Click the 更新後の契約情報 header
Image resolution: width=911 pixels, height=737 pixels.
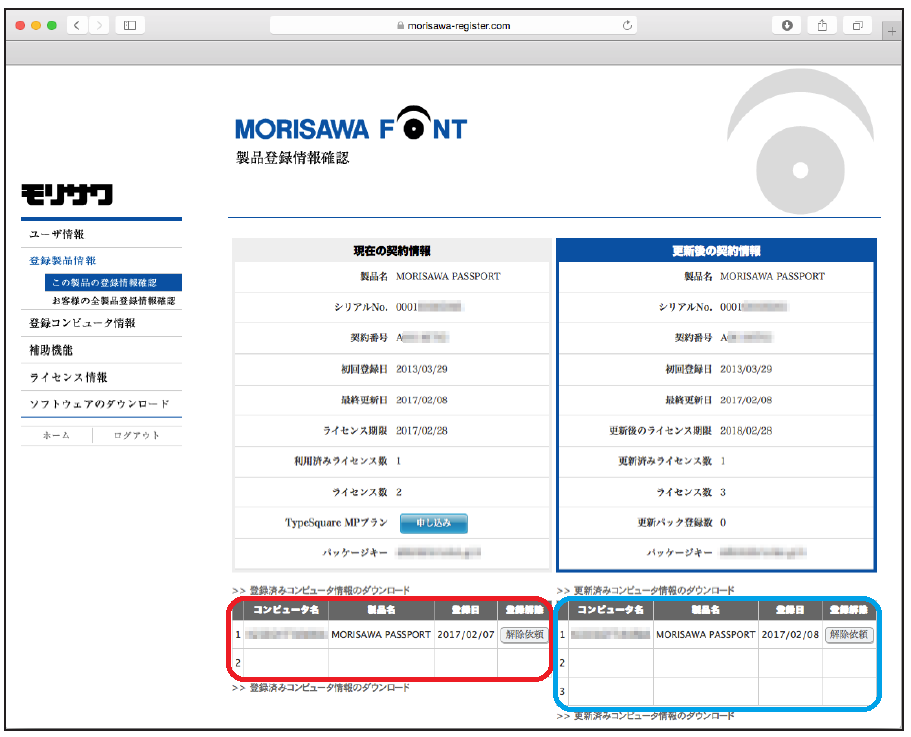click(716, 250)
